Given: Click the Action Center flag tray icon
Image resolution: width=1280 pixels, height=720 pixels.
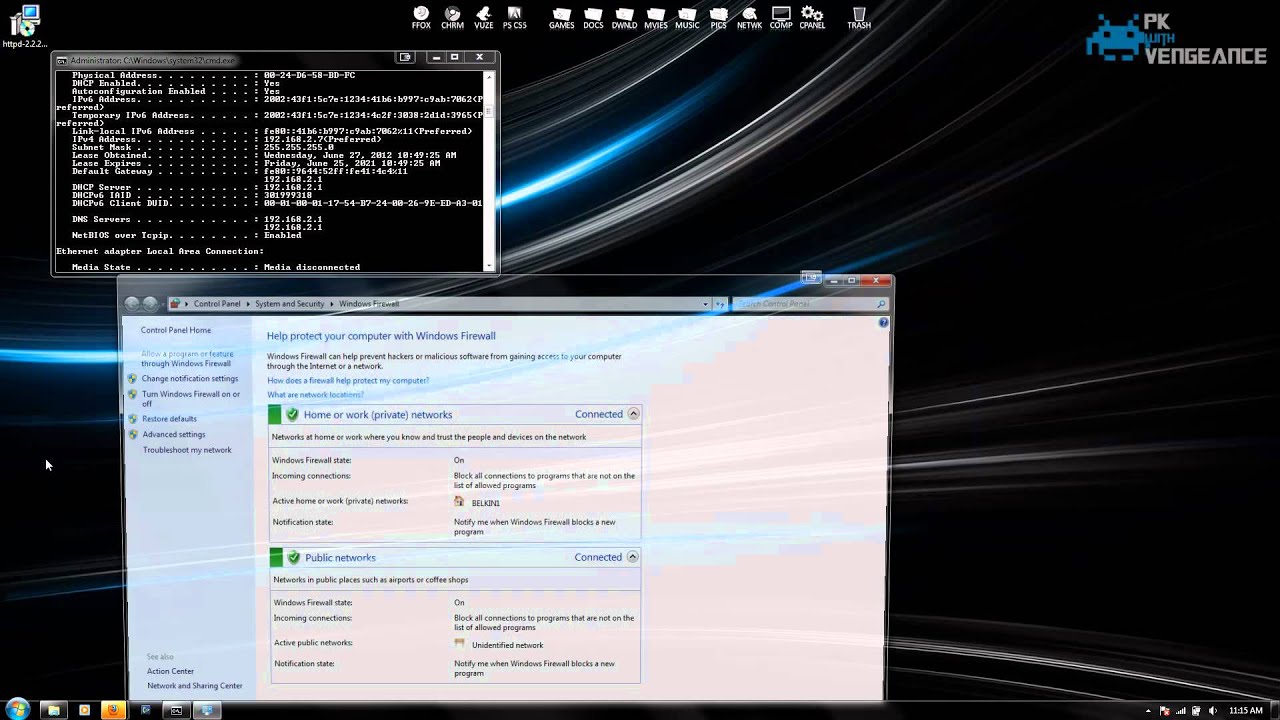Looking at the screenshot, I should pos(1164,711).
